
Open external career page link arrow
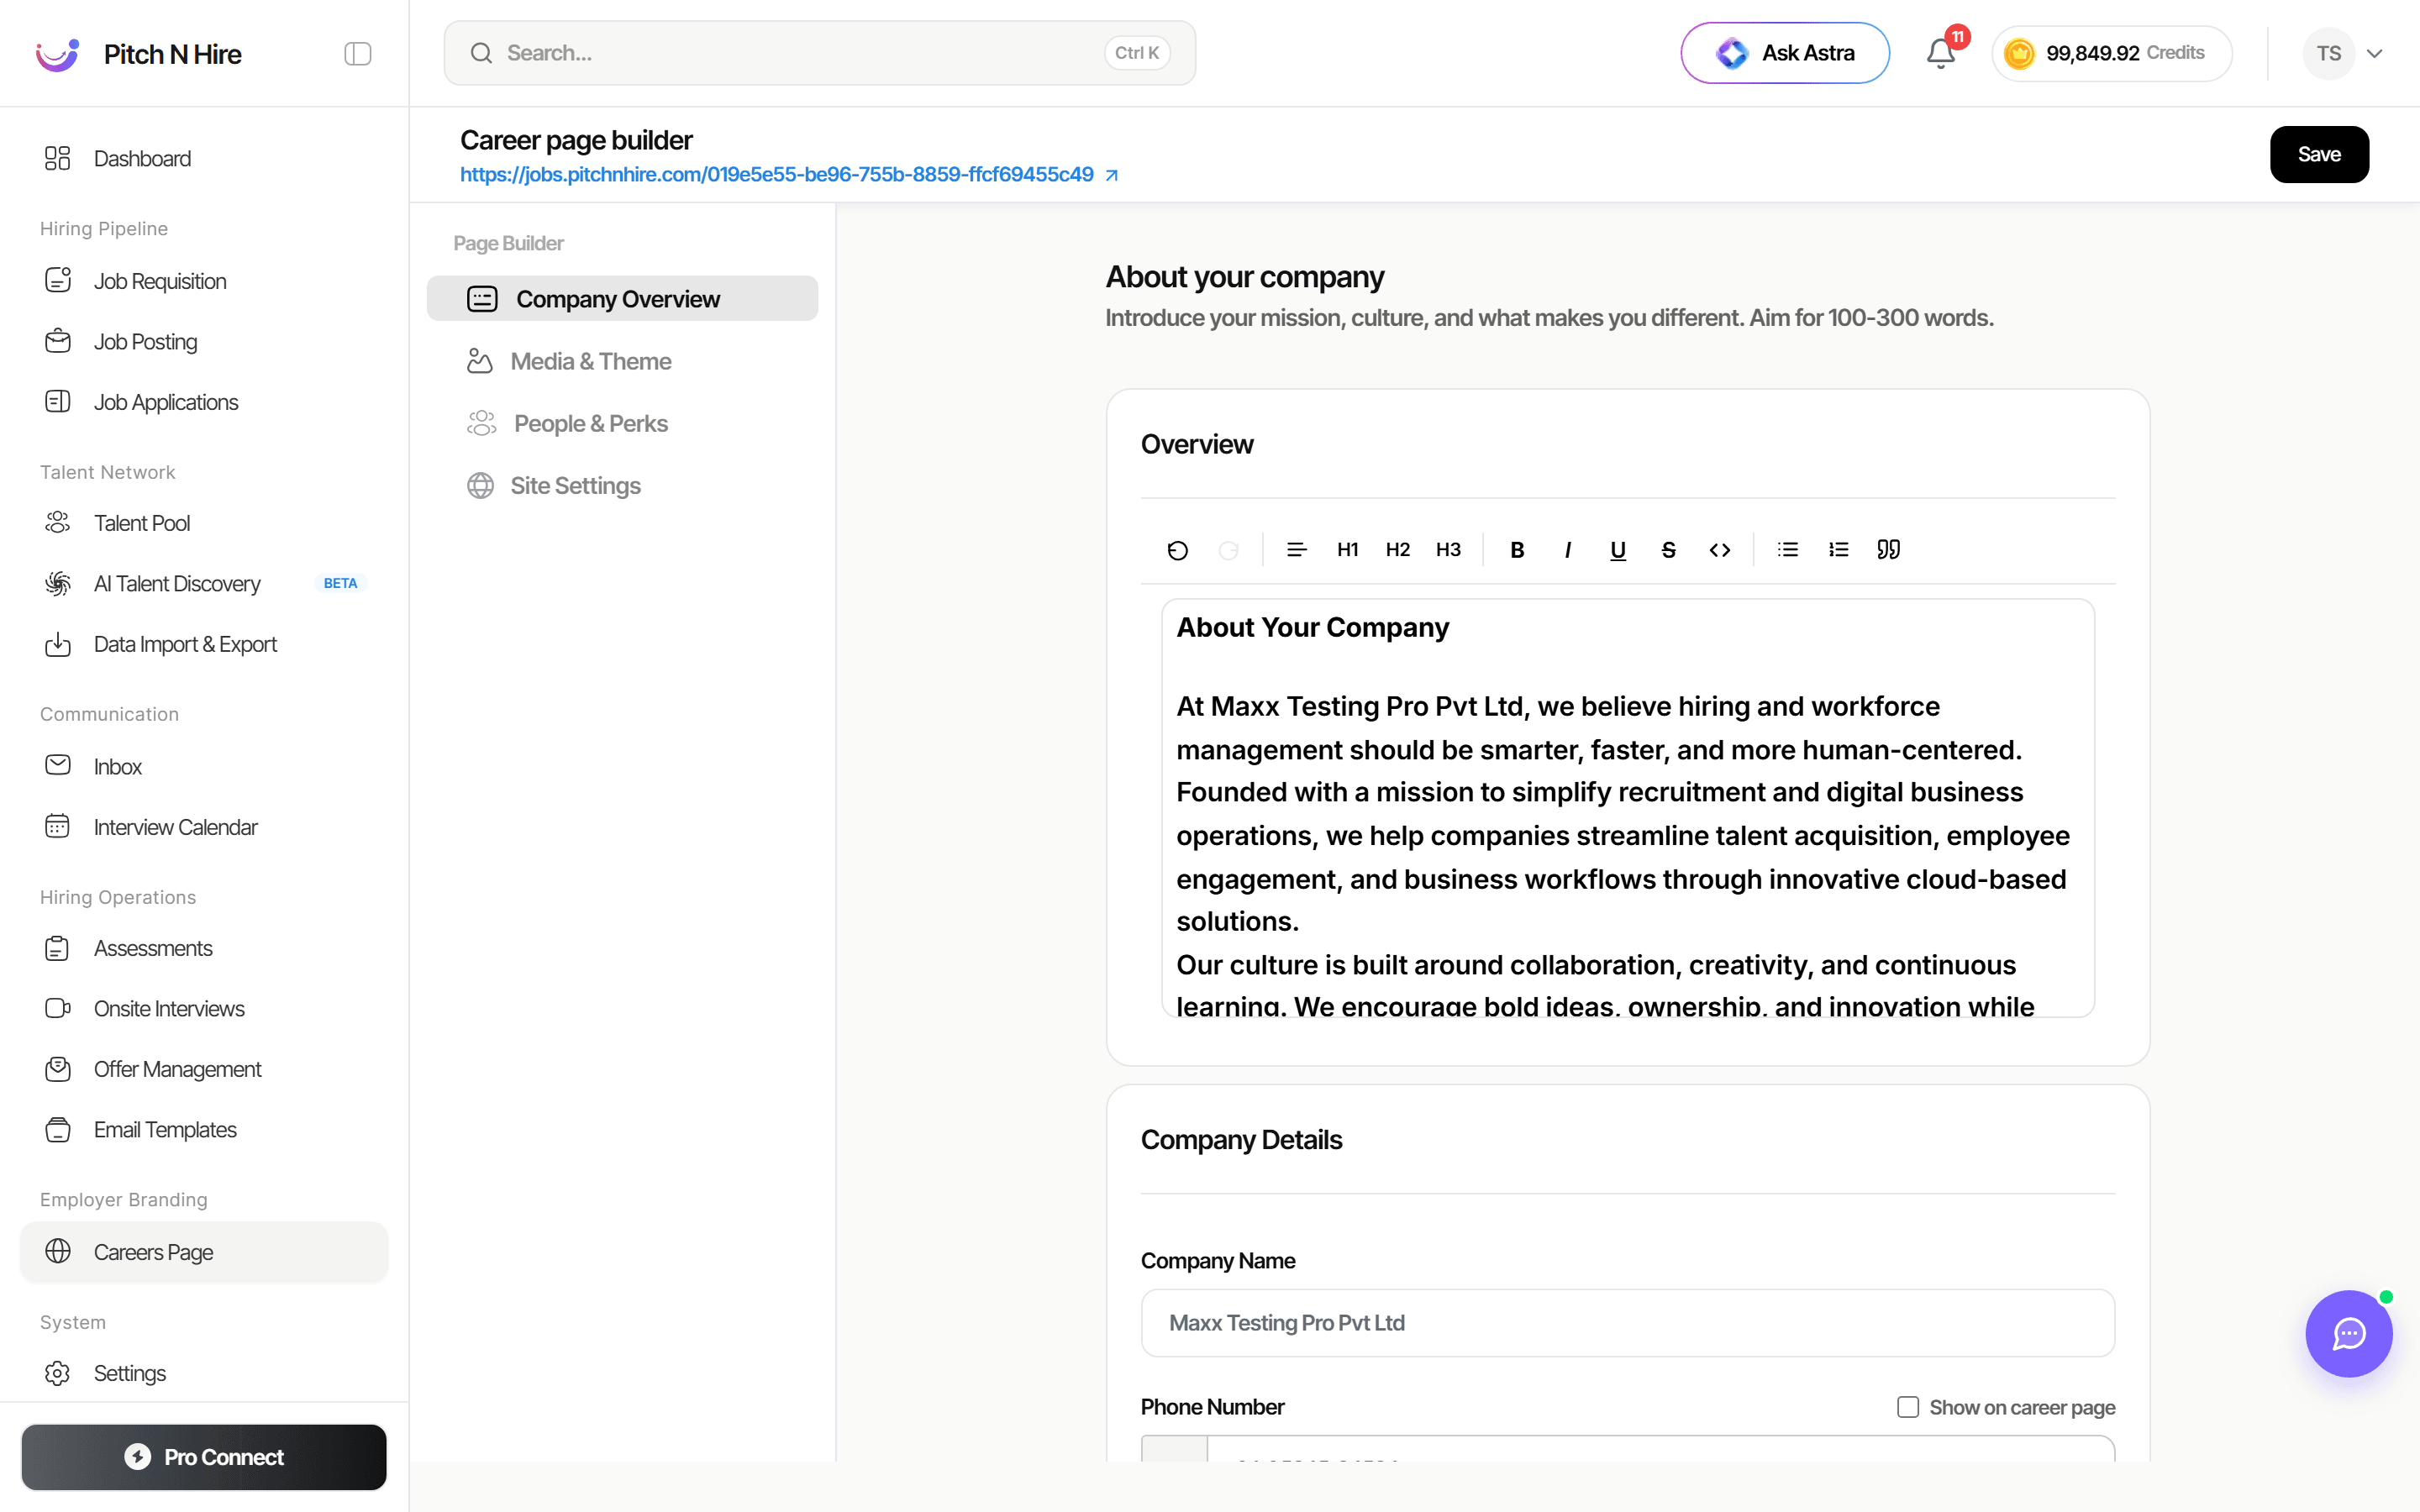pyautogui.click(x=1111, y=175)
